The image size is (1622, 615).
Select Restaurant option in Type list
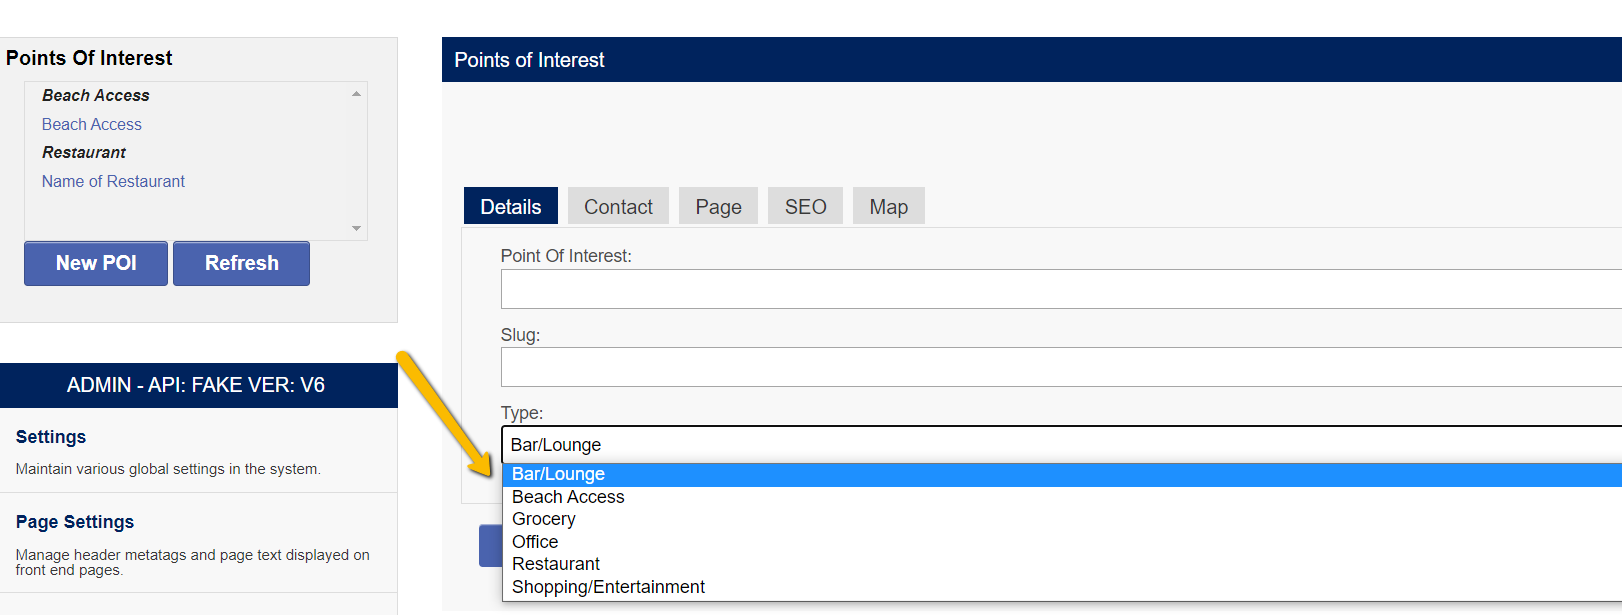pos(1062,564)
